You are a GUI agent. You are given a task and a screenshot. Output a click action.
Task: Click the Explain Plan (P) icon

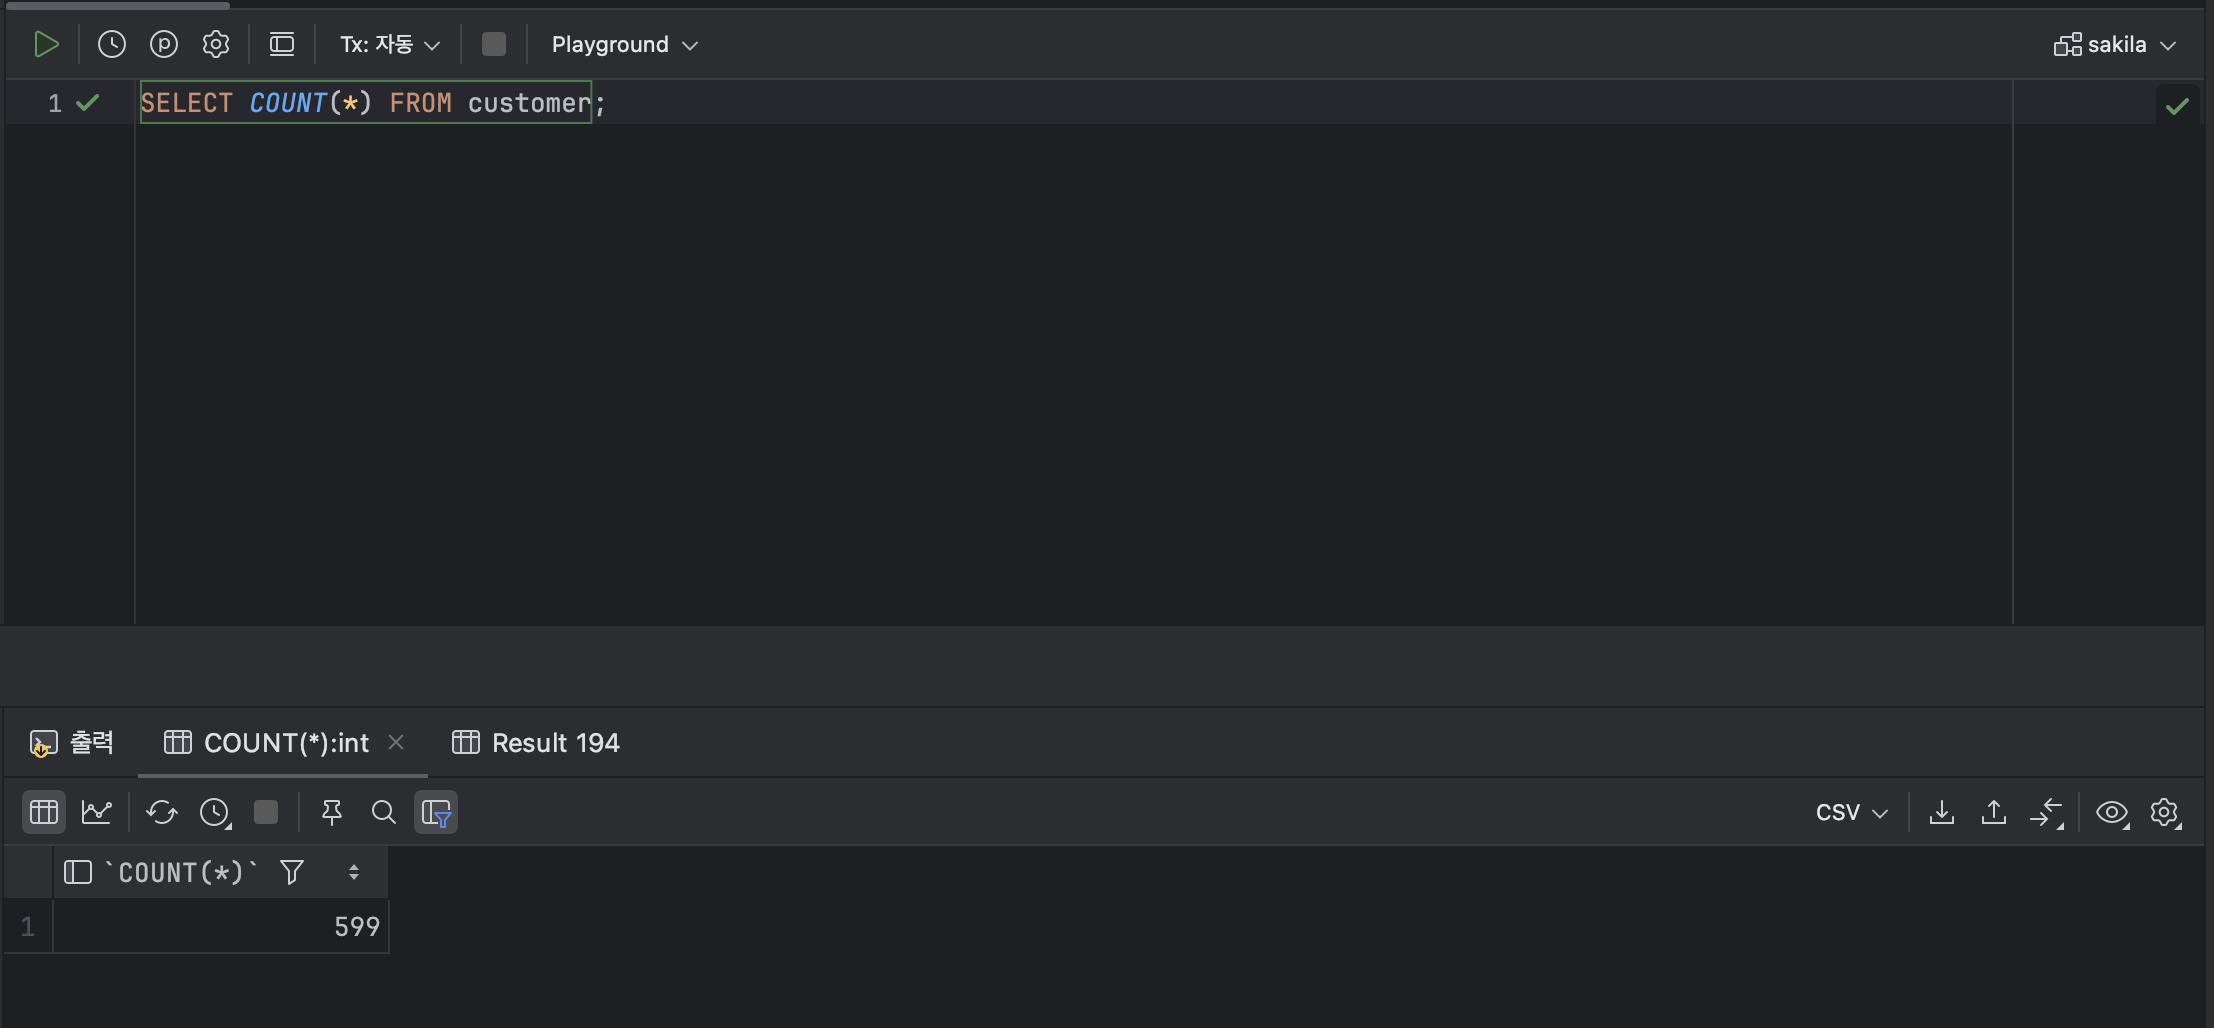click(x=164, y=44)
